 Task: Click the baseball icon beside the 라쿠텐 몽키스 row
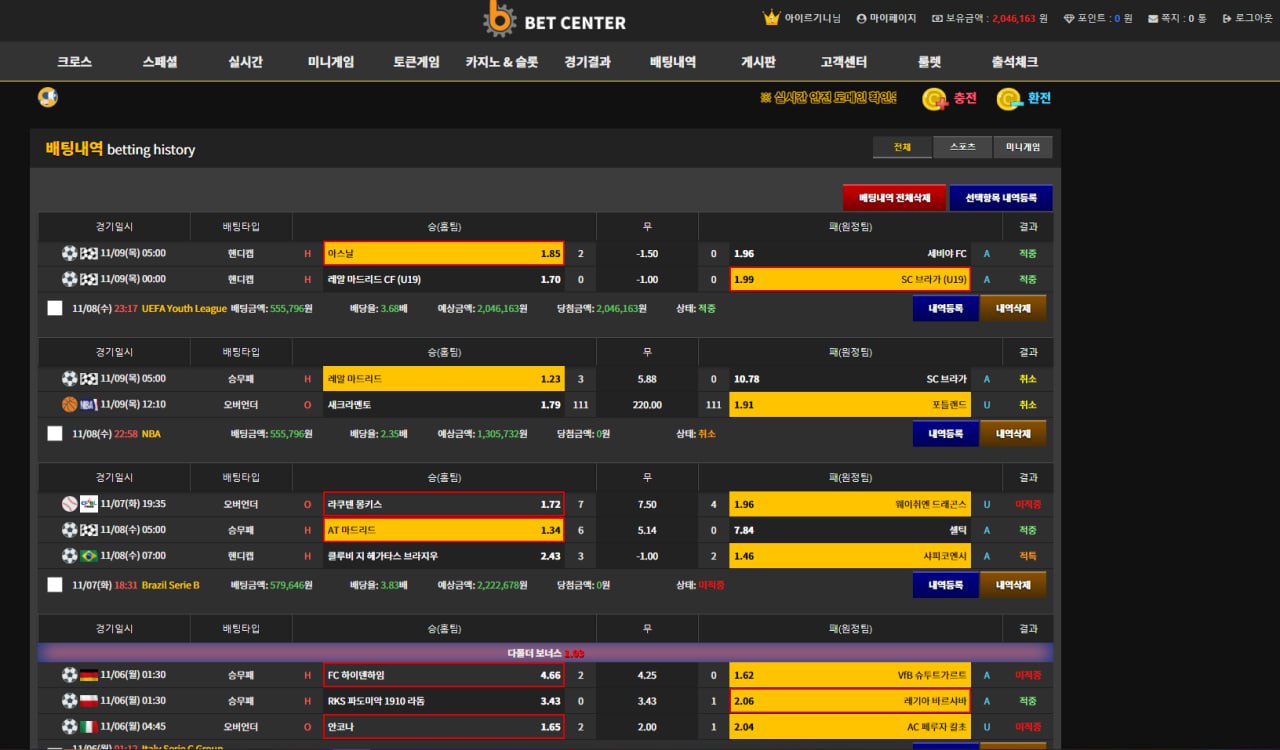point(69,505)
